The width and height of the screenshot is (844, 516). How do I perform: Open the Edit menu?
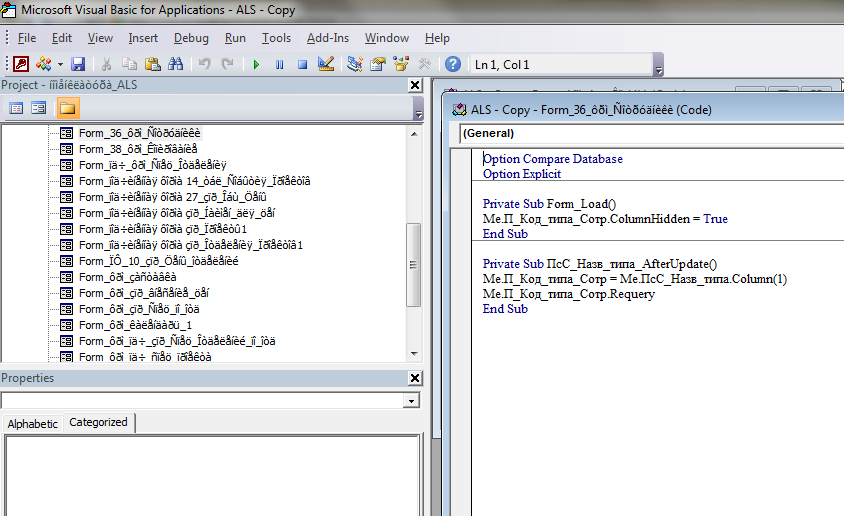coord(62,38)
